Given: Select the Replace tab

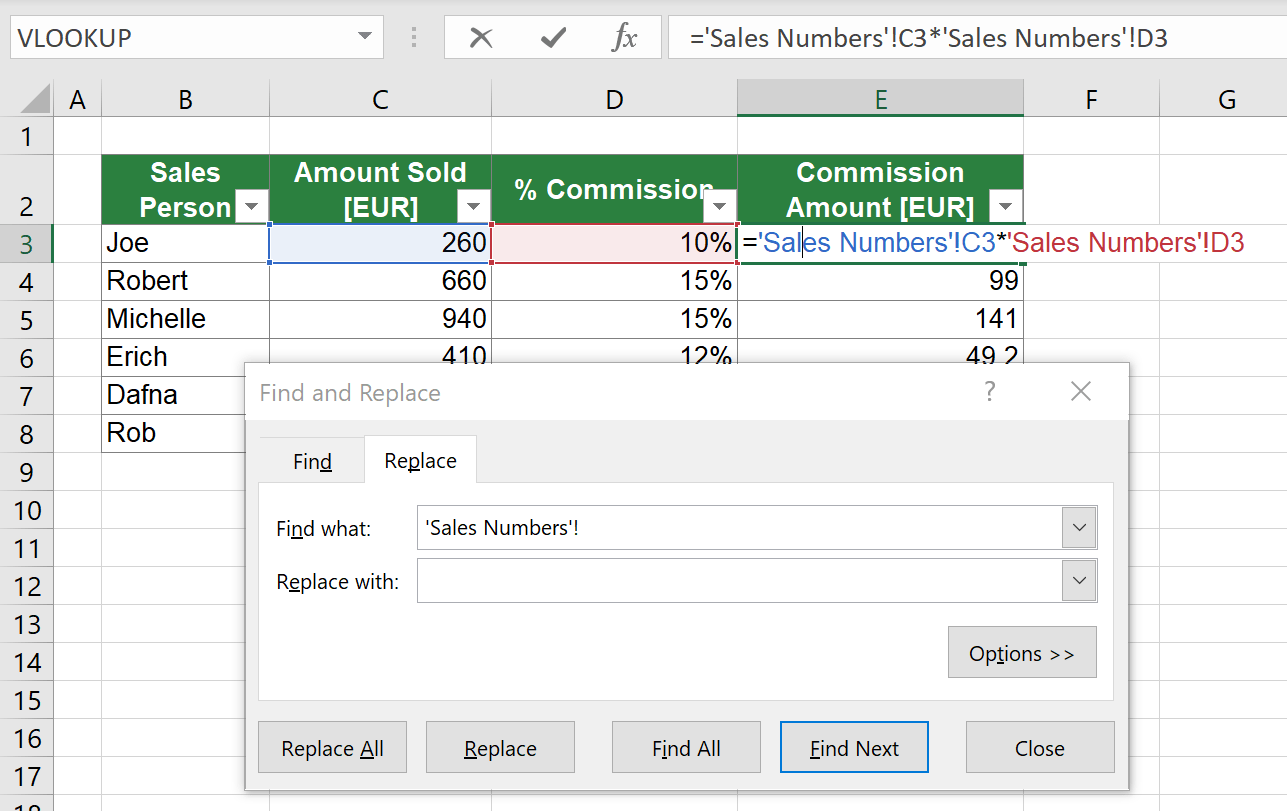Looking at the screenshot, I should click(x=420, y=460).
